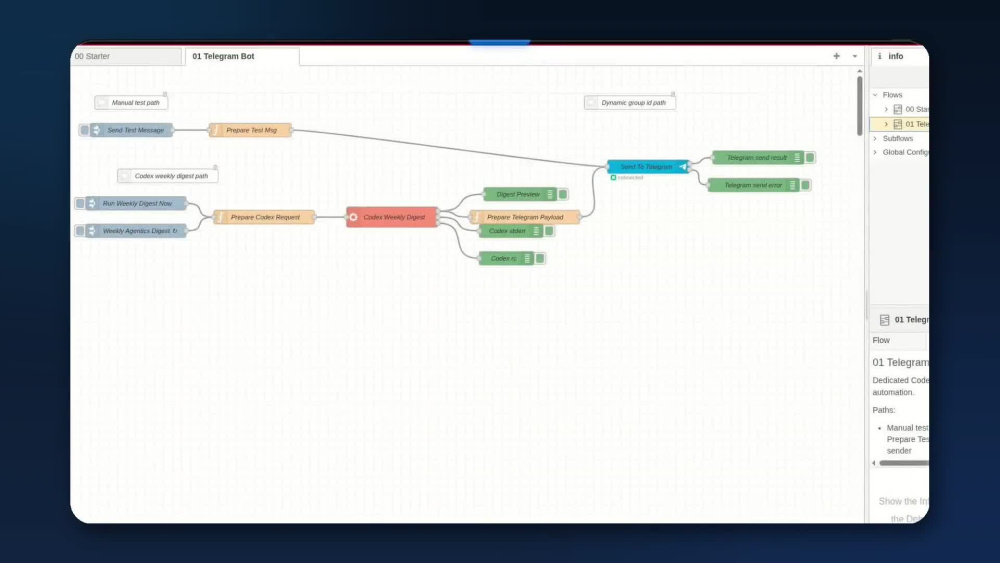Click the Manual test path comment icon
This screenshot has width=1000, height=563.
pyautogui.click(x=102, y=103)
